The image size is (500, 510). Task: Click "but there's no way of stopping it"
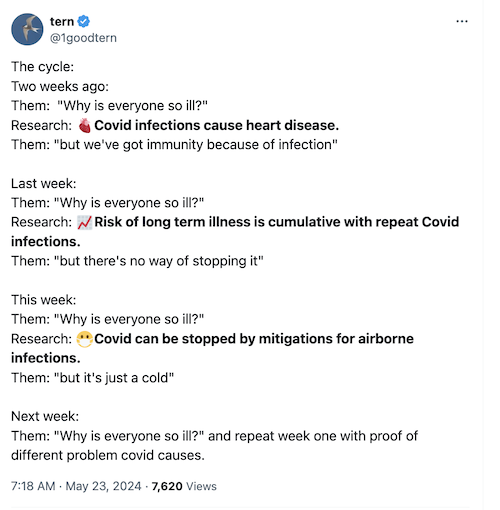(159, 261)
